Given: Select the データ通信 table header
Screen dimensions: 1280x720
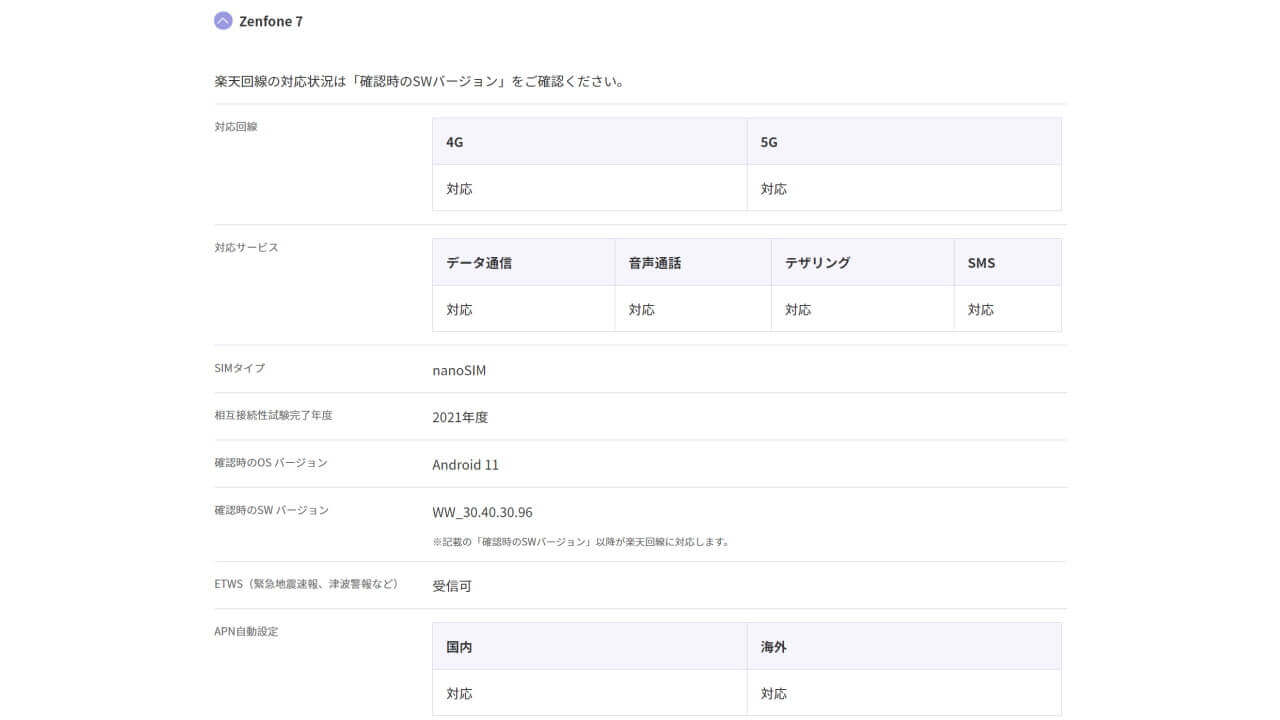Looking at the screenshot, I should click(479, 262).
